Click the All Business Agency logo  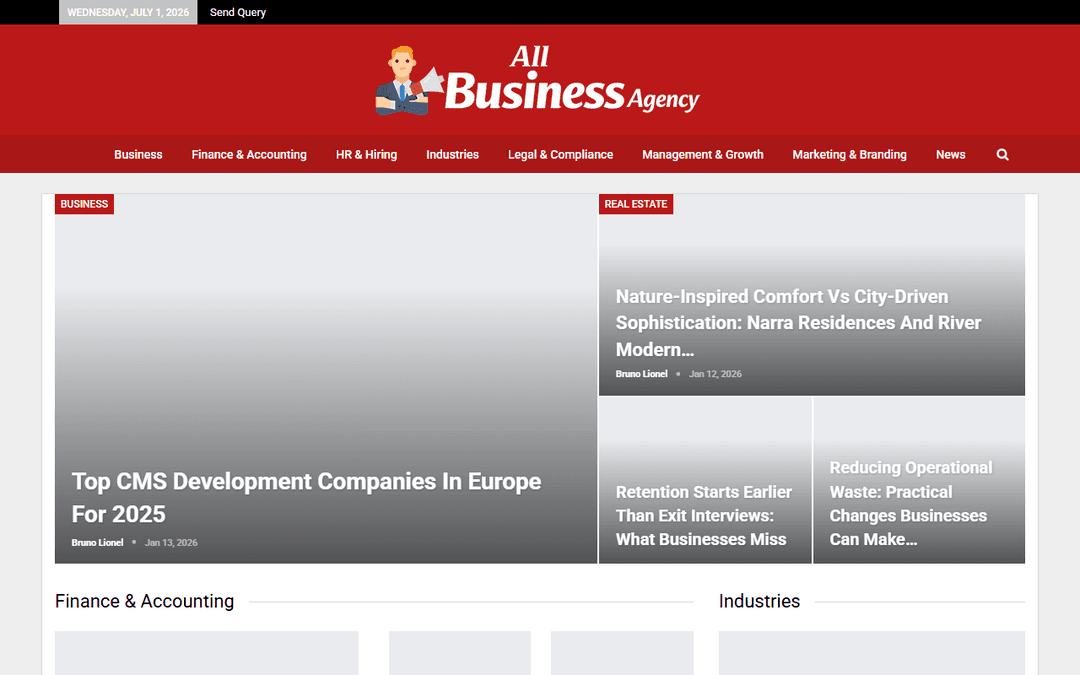coord(537,79)
